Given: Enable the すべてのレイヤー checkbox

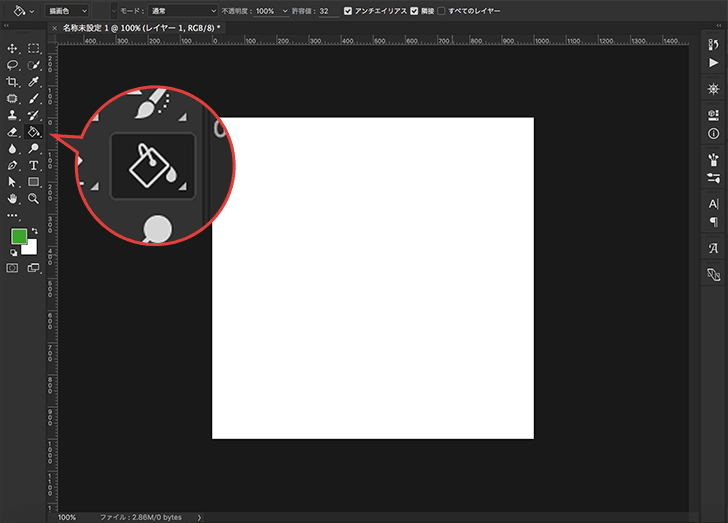Looking at the screenshot, I should tap(441, 11).
